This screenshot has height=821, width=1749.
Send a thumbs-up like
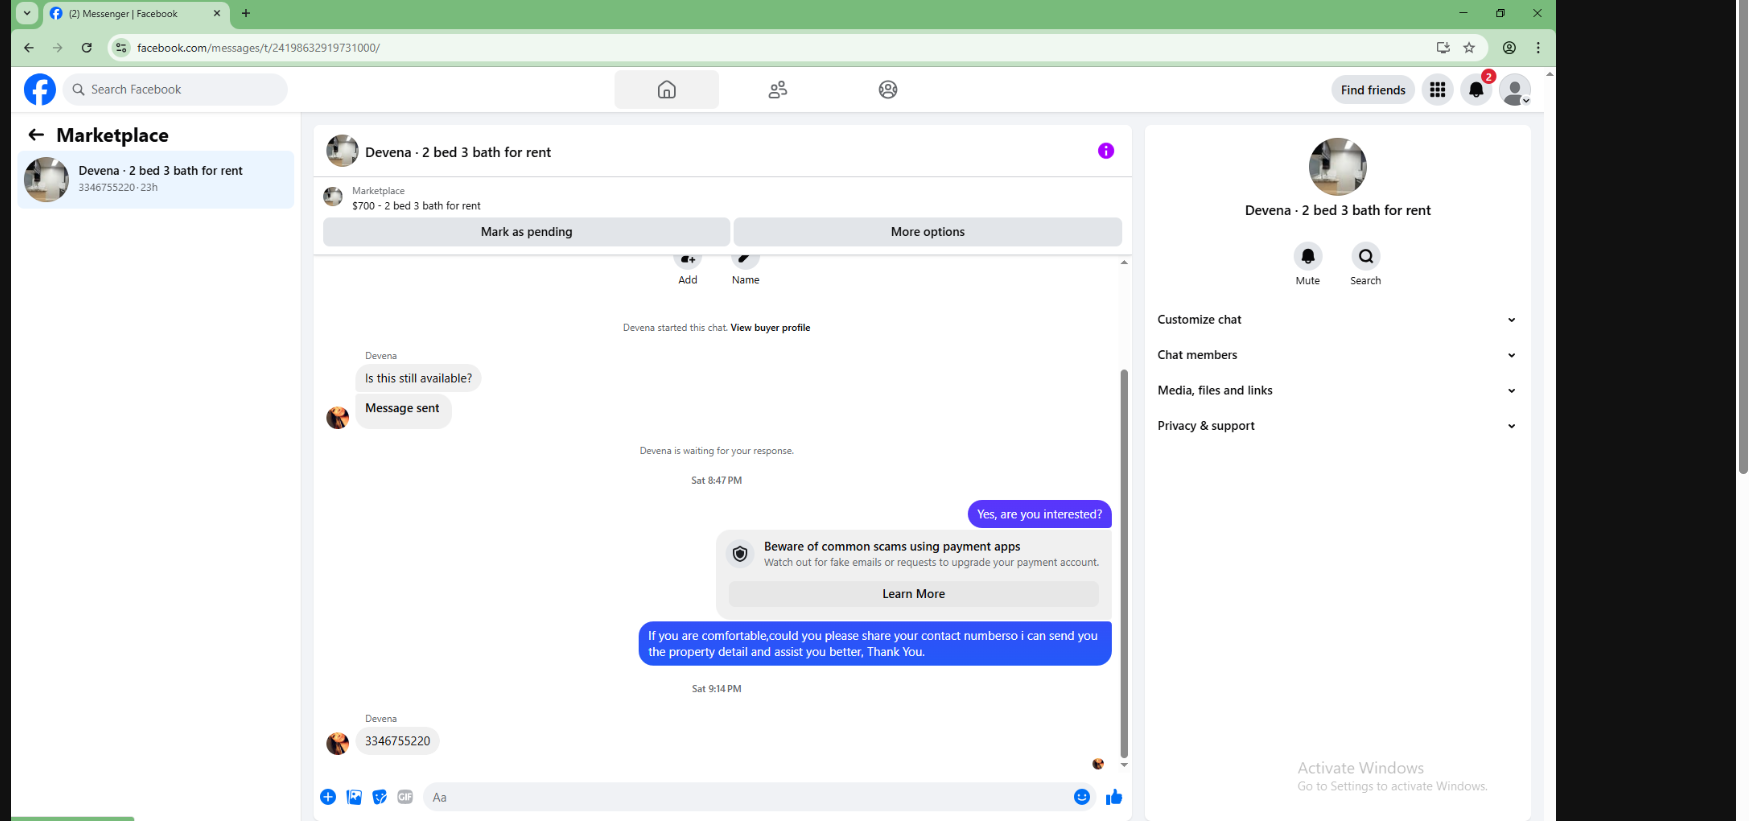tap(1114, 797)
